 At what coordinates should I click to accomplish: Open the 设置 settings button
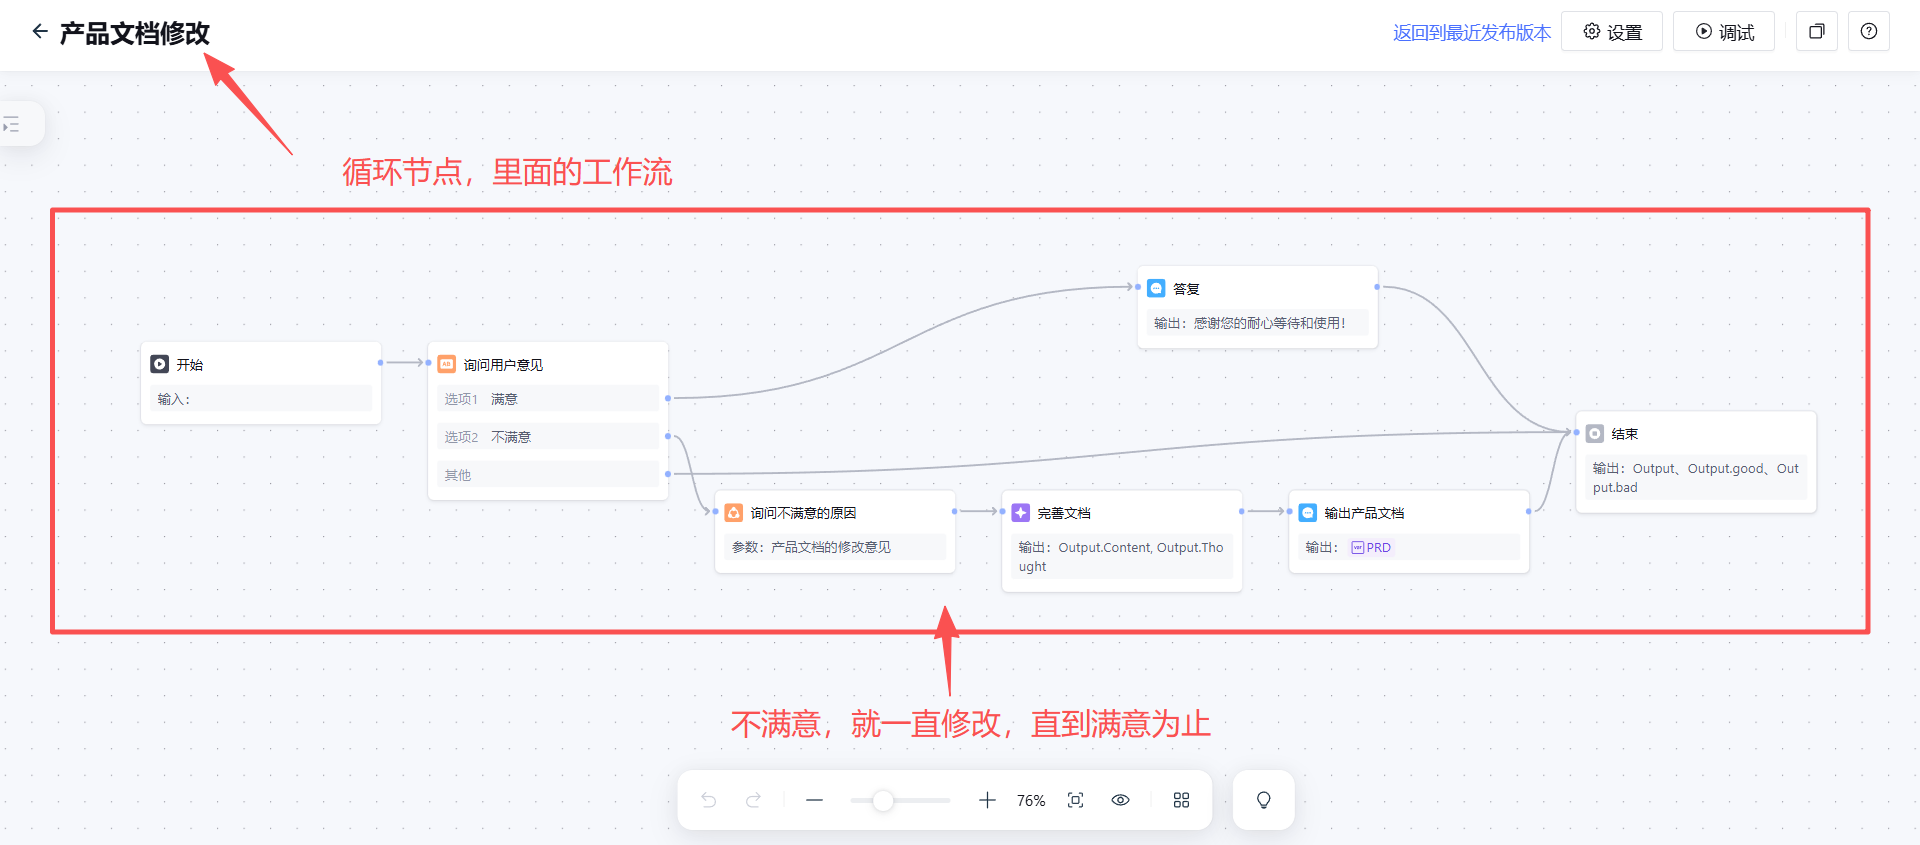(x=1612, y=32)
